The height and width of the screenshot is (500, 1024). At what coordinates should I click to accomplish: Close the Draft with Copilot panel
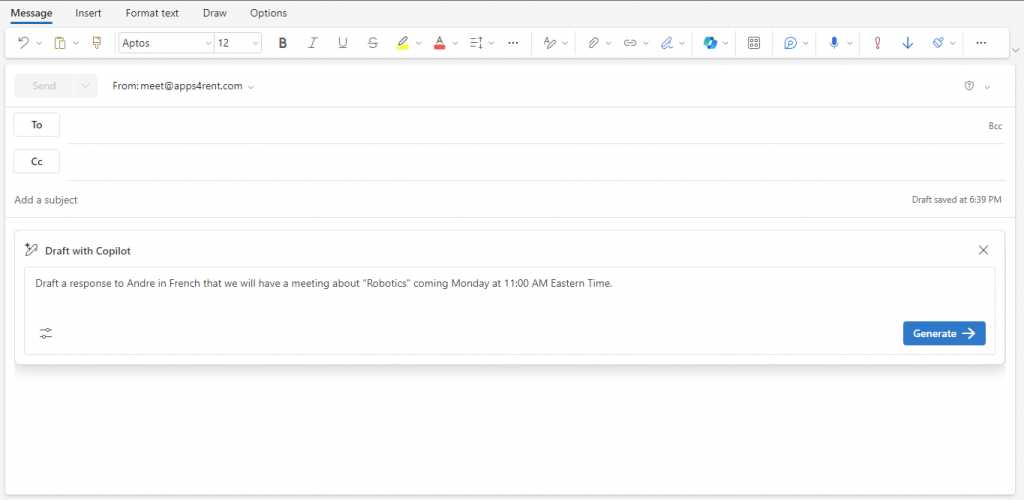(984, 250)
